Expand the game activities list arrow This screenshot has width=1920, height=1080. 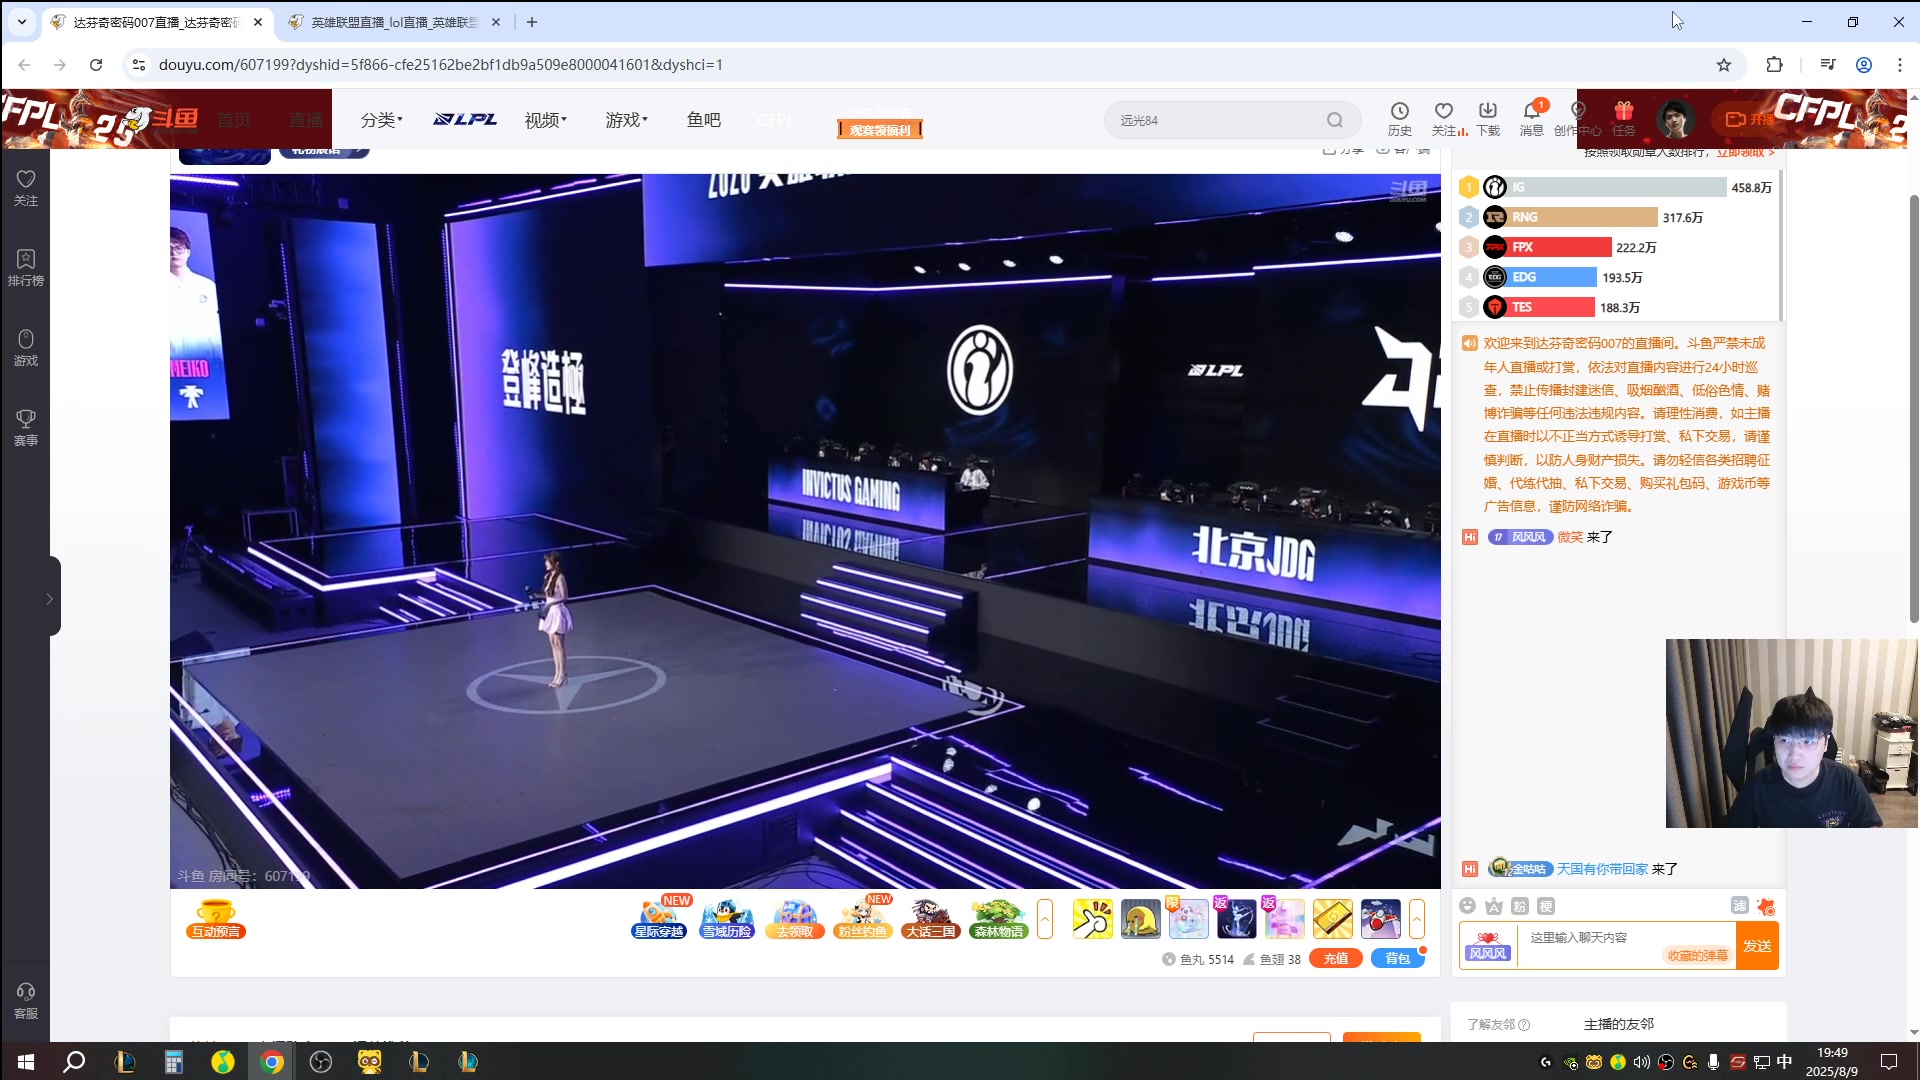pos(1045,919)
